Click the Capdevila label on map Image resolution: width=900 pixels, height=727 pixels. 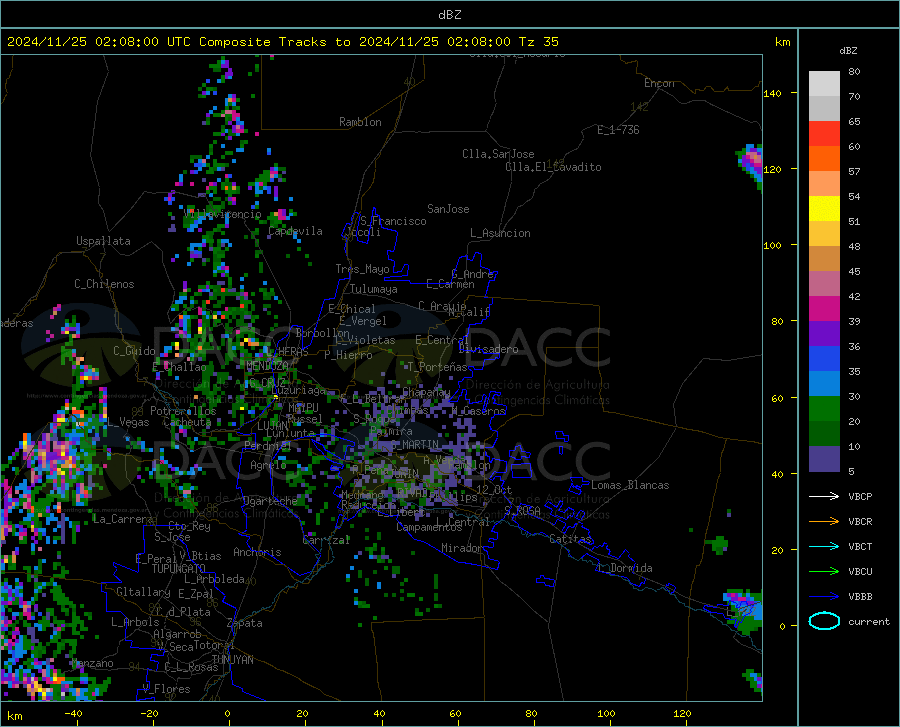295,231
